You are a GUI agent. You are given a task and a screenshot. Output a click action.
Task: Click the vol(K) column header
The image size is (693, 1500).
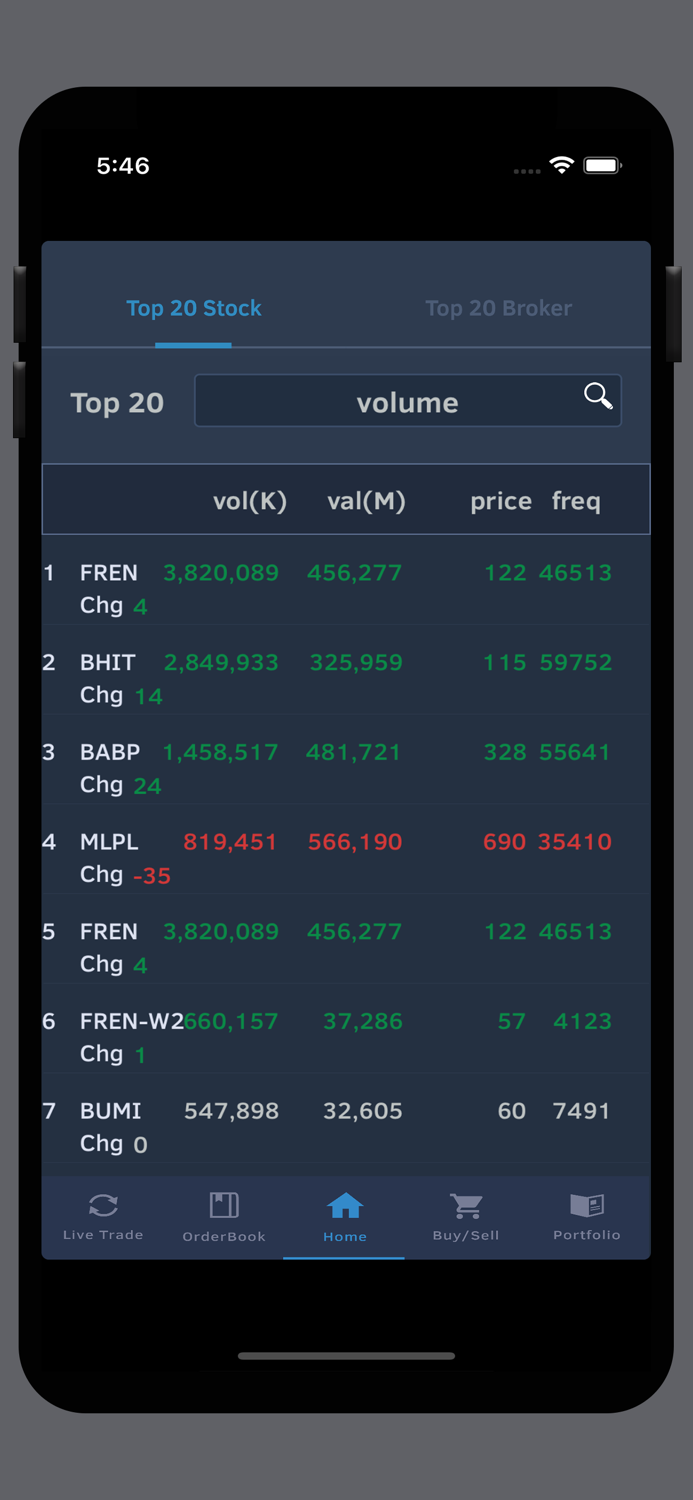pyautogui.click(x=249, y=501)
